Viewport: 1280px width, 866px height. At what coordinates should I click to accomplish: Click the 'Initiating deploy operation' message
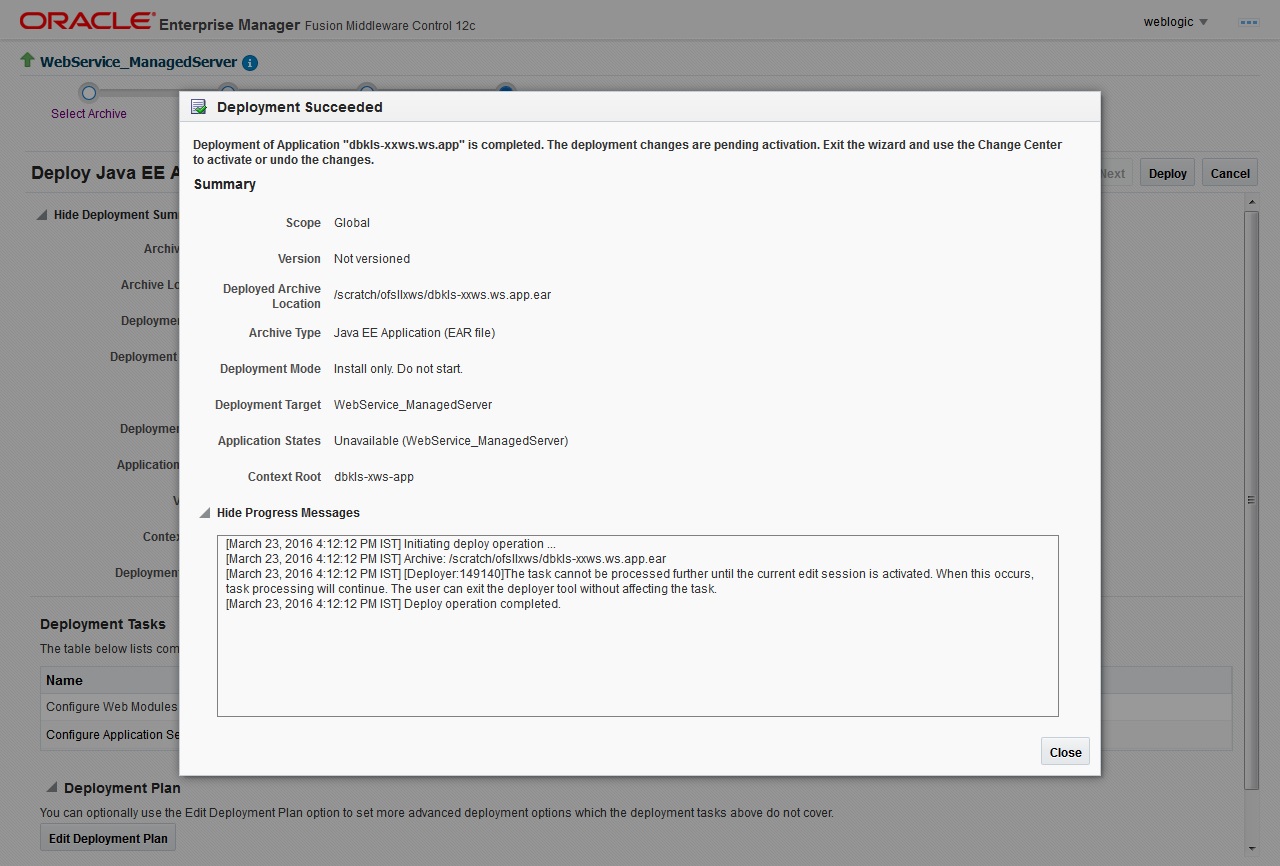point(390,544)
